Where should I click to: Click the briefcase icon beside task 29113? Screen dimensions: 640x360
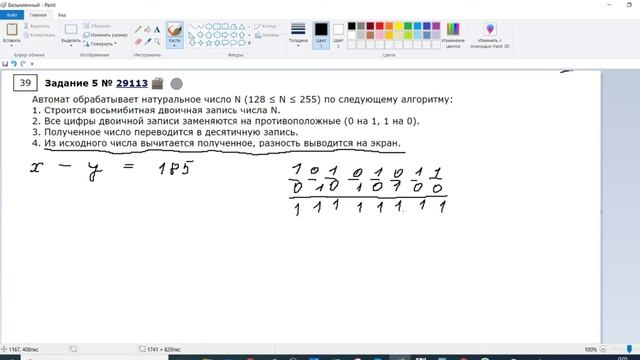point(158,83)
